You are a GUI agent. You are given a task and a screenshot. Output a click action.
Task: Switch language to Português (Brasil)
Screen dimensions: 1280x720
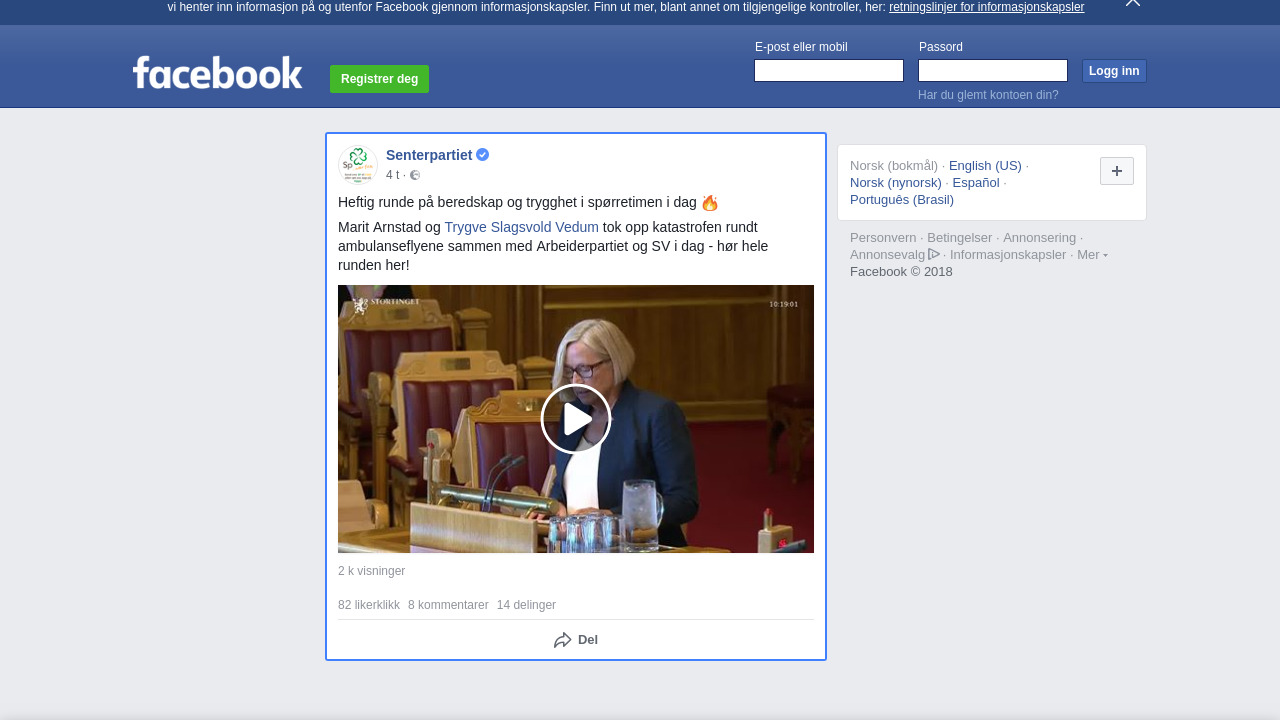point(902,200)
